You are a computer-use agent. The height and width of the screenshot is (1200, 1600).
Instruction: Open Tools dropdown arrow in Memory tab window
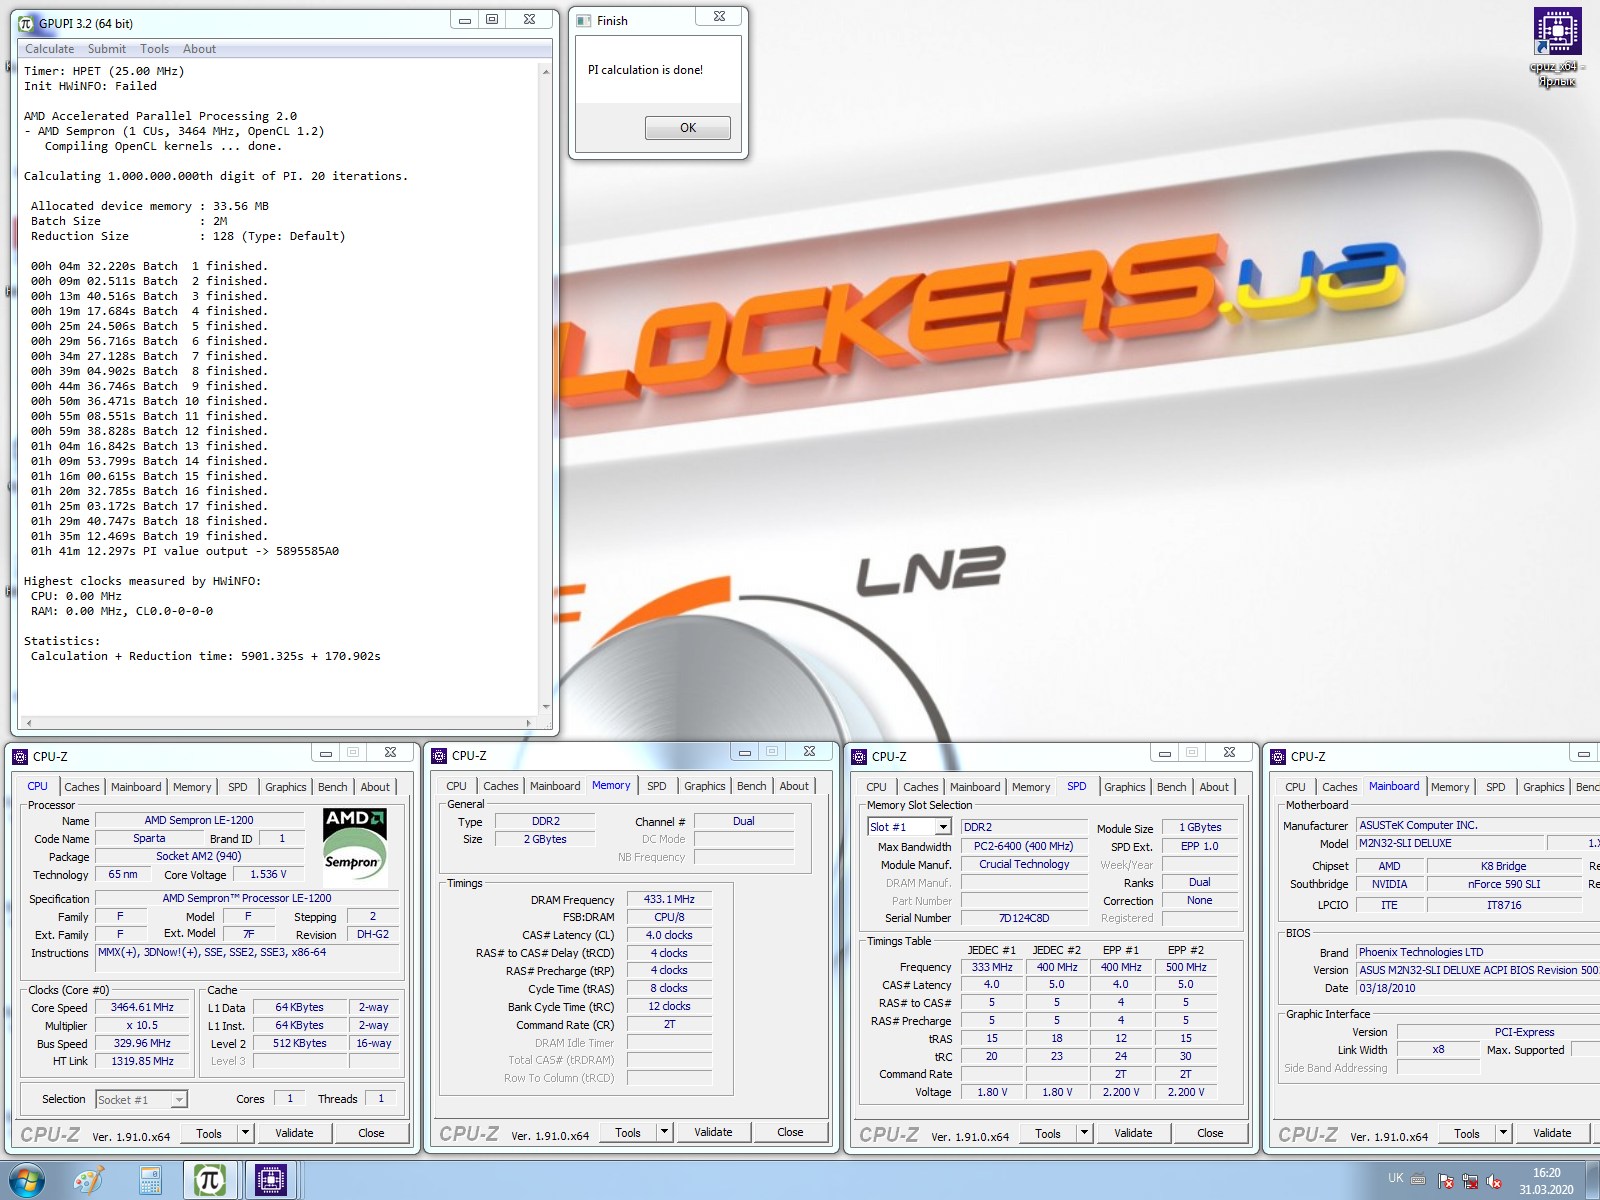click(664, 1132)
